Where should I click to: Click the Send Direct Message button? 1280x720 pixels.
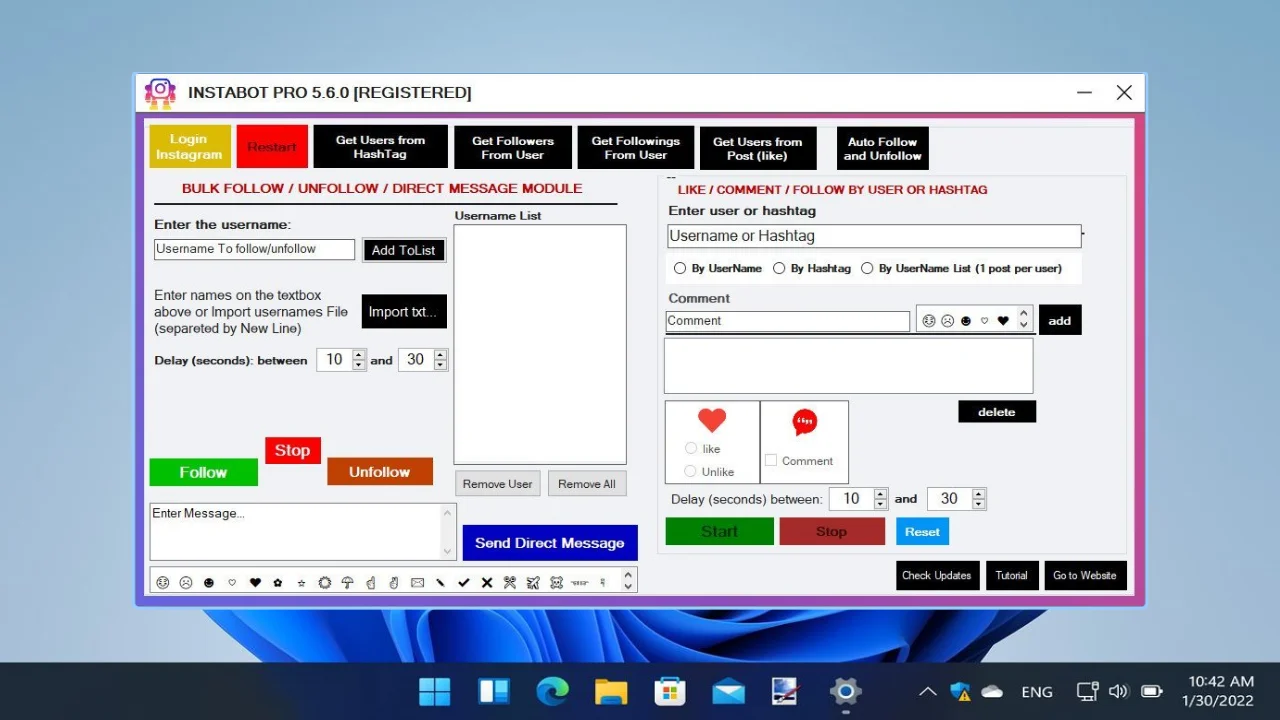(x=550, y=543)
